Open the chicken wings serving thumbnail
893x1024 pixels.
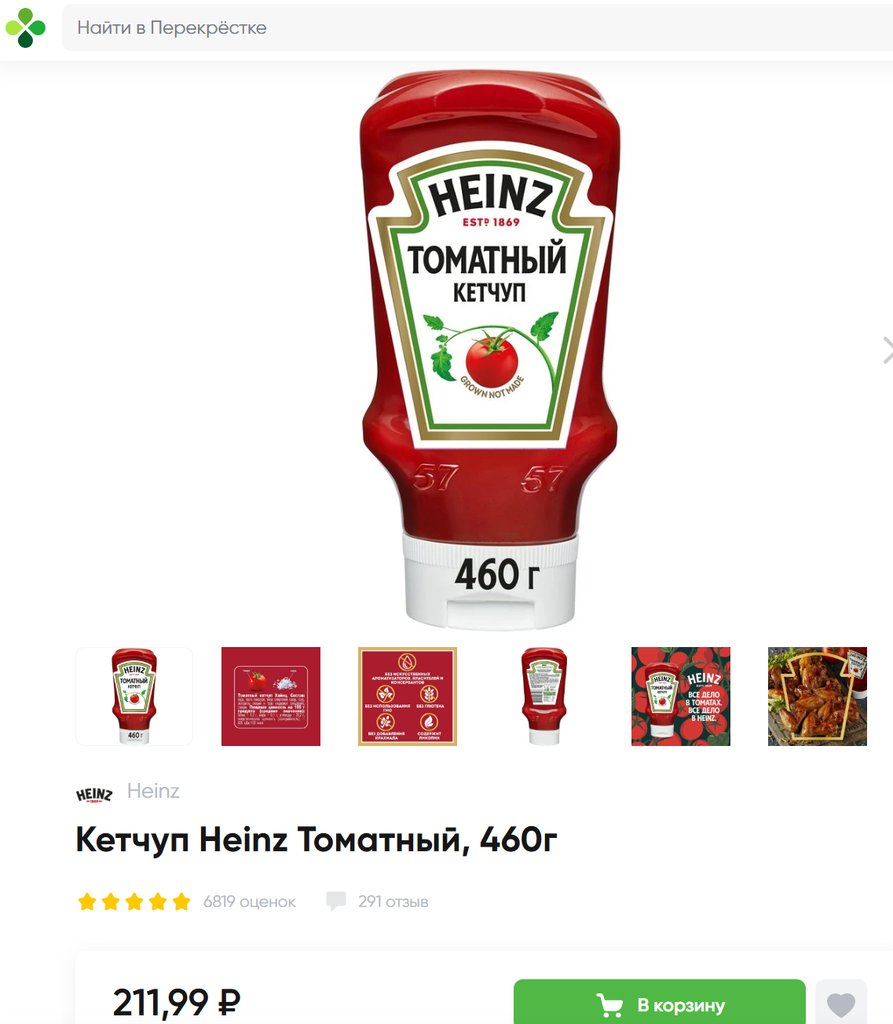click(x=817, y=696)
